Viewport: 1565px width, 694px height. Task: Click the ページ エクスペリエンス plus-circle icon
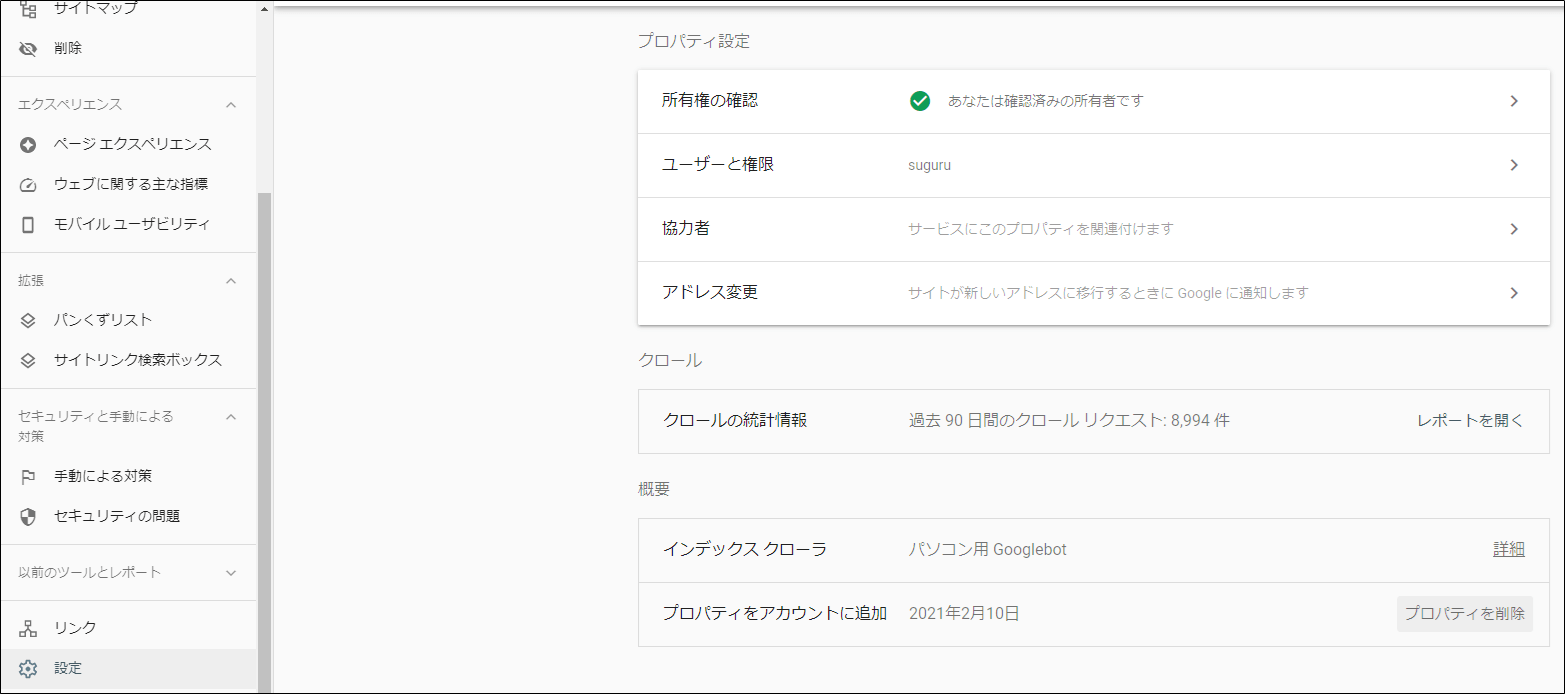click(x=28, y=144)
